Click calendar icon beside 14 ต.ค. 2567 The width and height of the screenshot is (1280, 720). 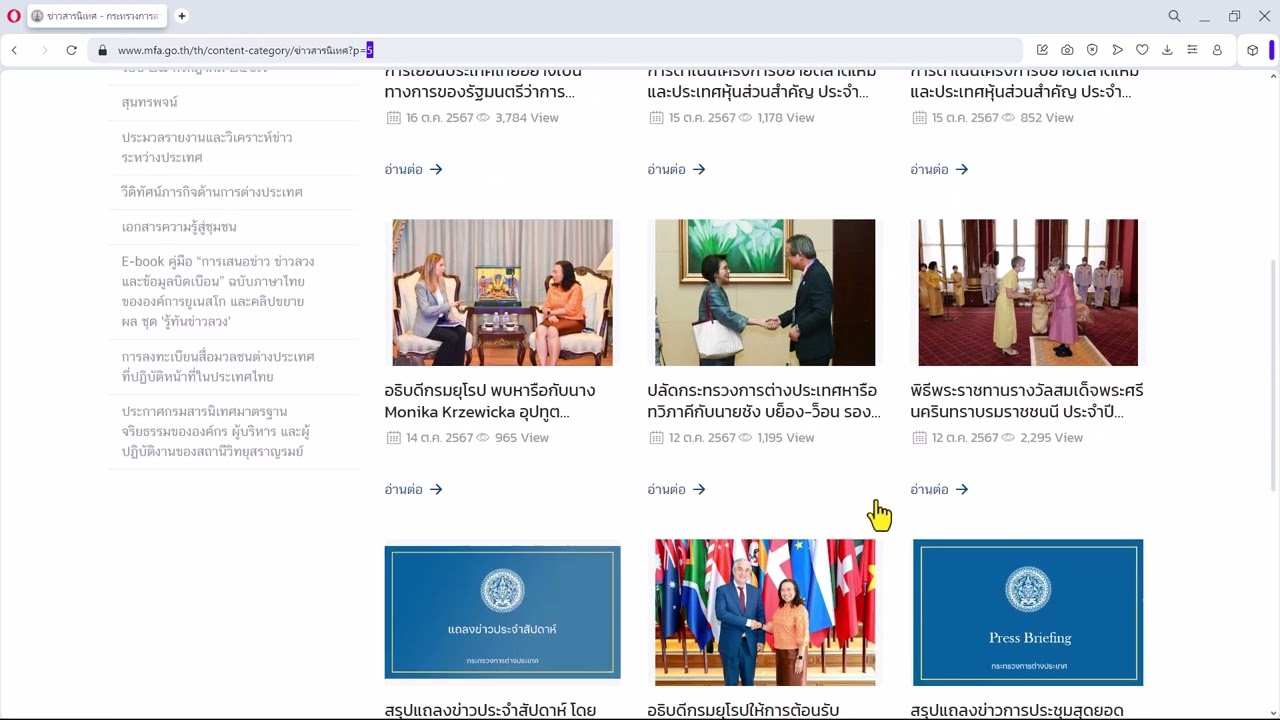click(x=393, y=437)
